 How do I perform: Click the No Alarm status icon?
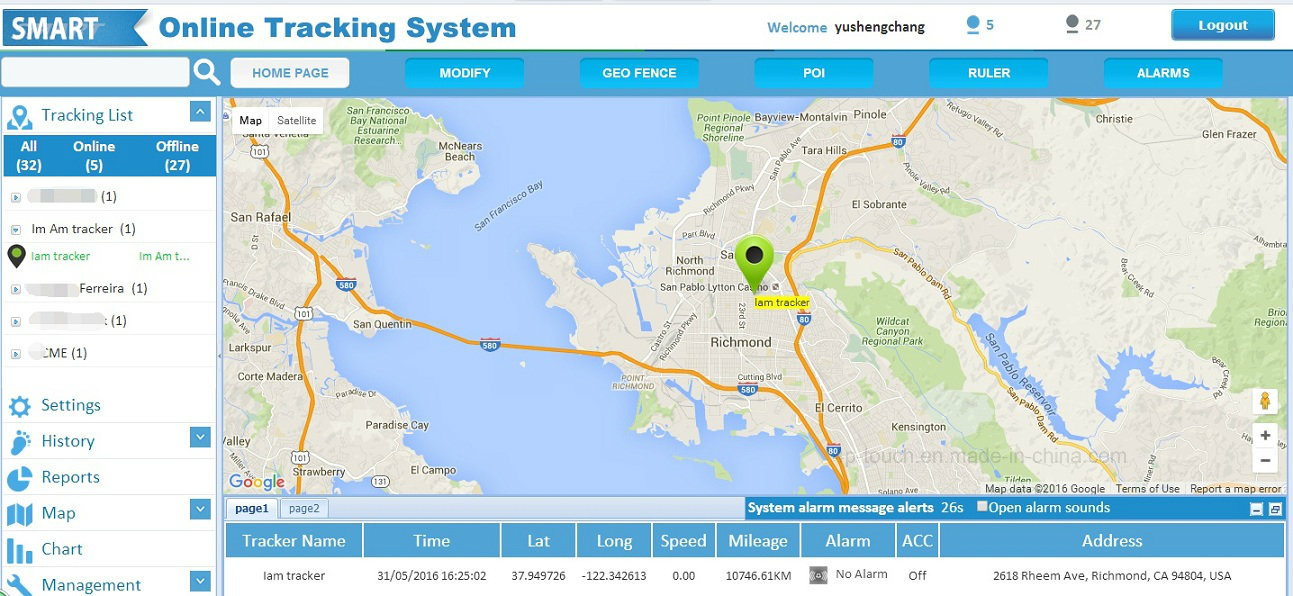coord(818,575)
